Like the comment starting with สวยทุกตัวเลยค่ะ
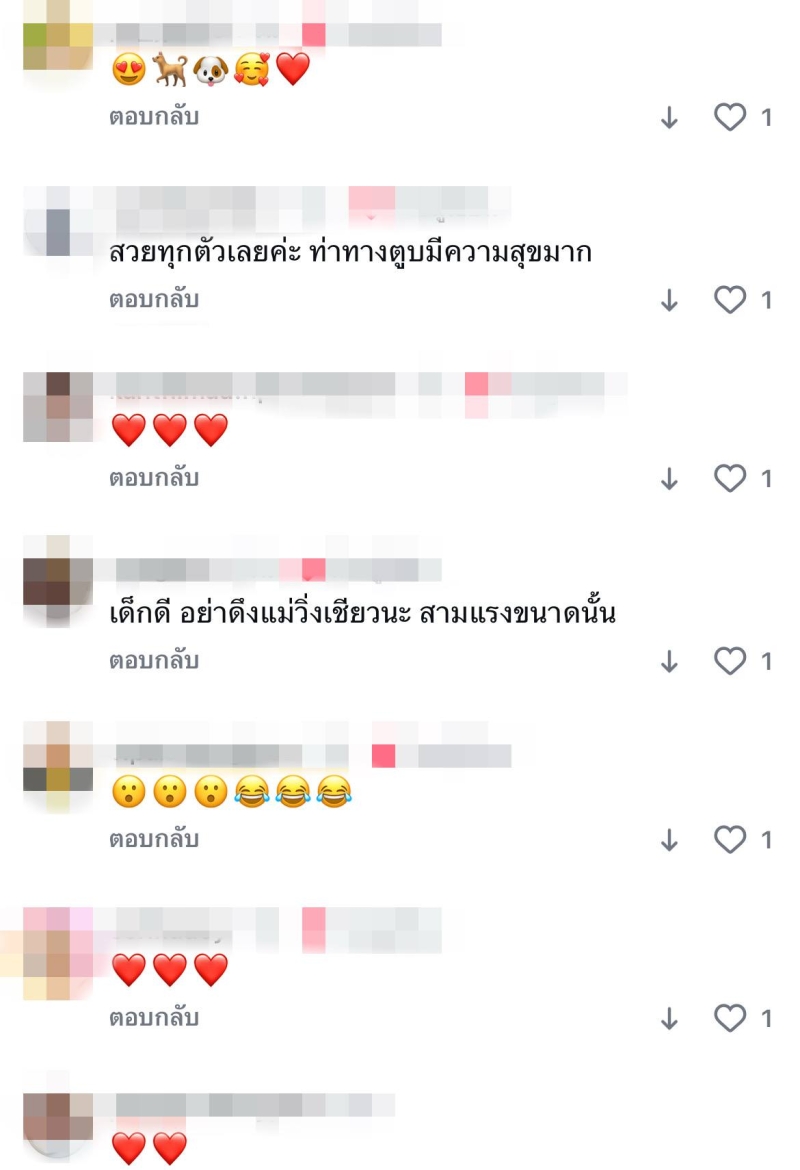This screenshot has height=1170, width=800. pos(730,300)
